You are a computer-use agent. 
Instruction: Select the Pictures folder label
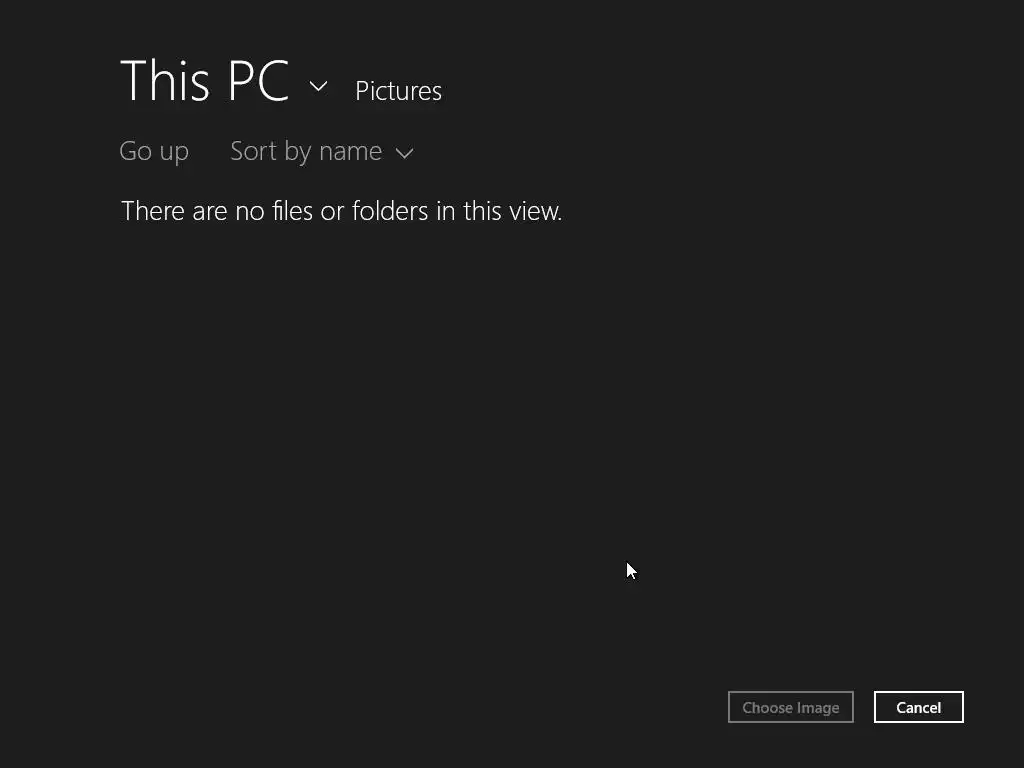click(x=398, y=91)
